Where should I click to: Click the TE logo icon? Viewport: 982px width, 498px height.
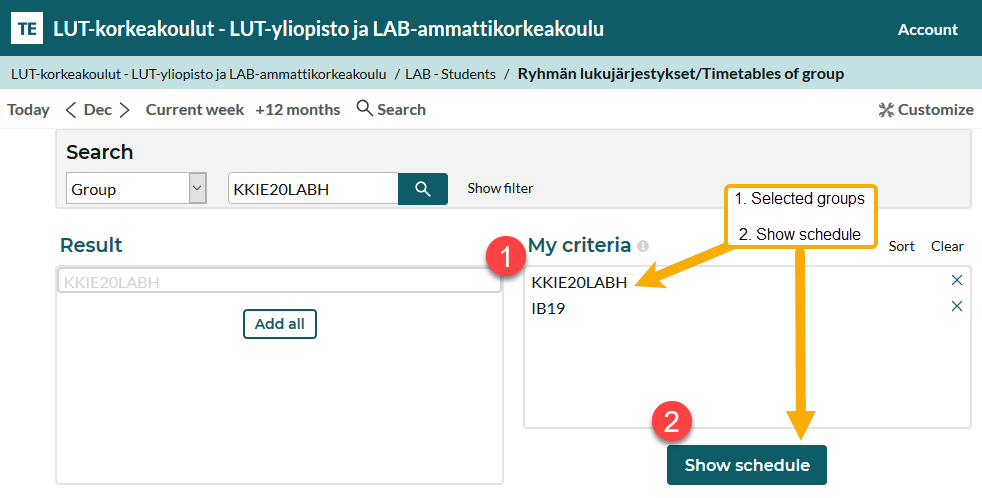27,29
